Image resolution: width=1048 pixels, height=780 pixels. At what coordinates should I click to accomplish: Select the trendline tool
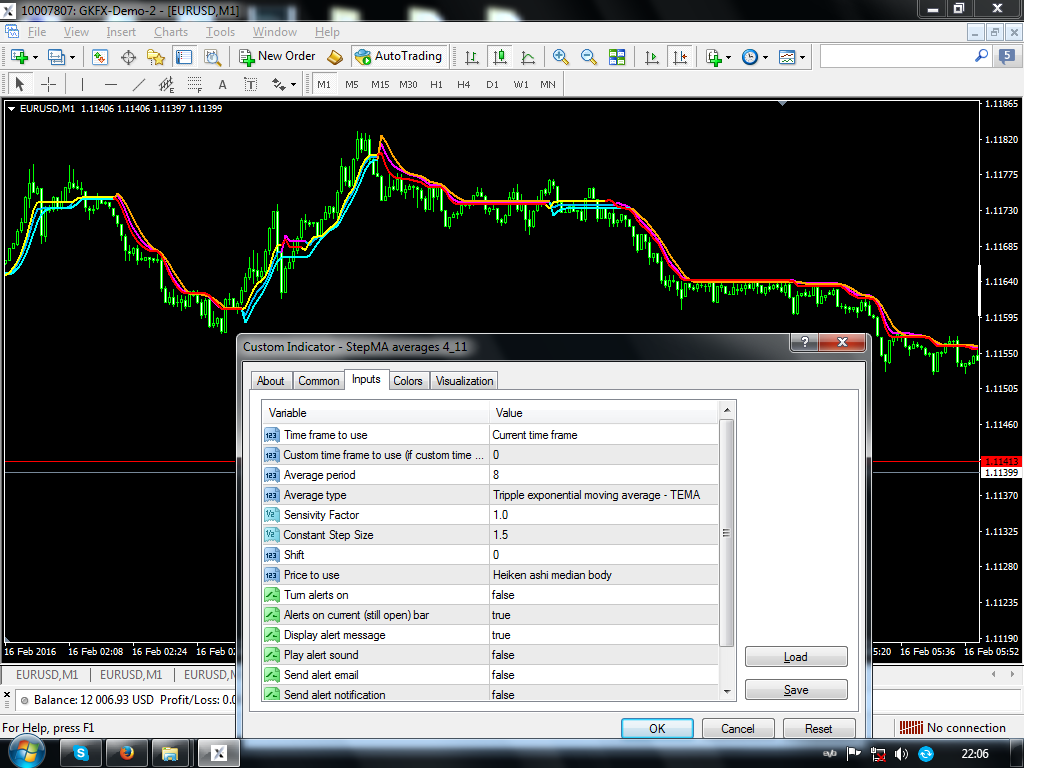(x=138, y=84)
